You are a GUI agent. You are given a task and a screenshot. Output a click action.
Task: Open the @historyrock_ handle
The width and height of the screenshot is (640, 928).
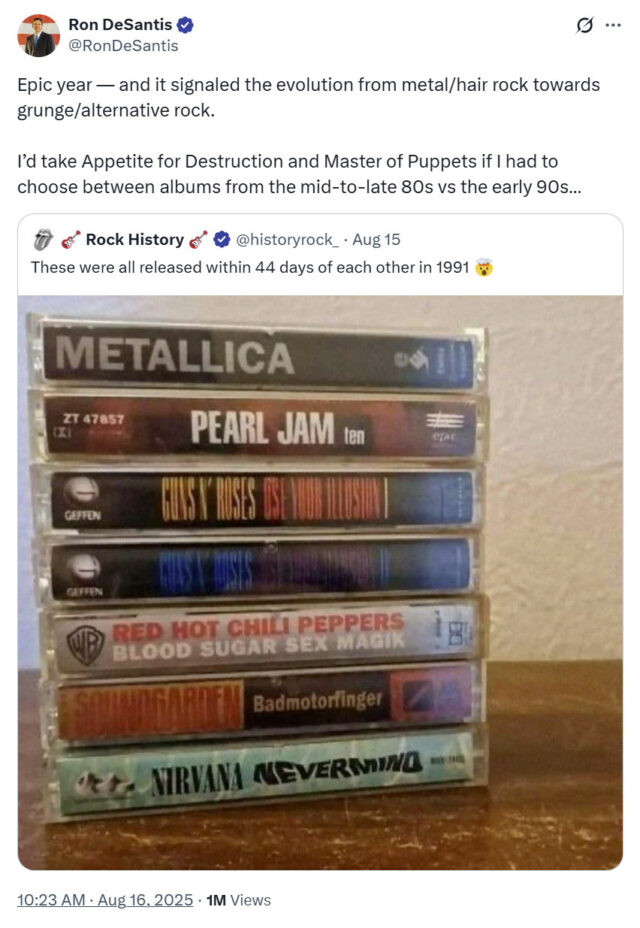(x=287, y=239)
